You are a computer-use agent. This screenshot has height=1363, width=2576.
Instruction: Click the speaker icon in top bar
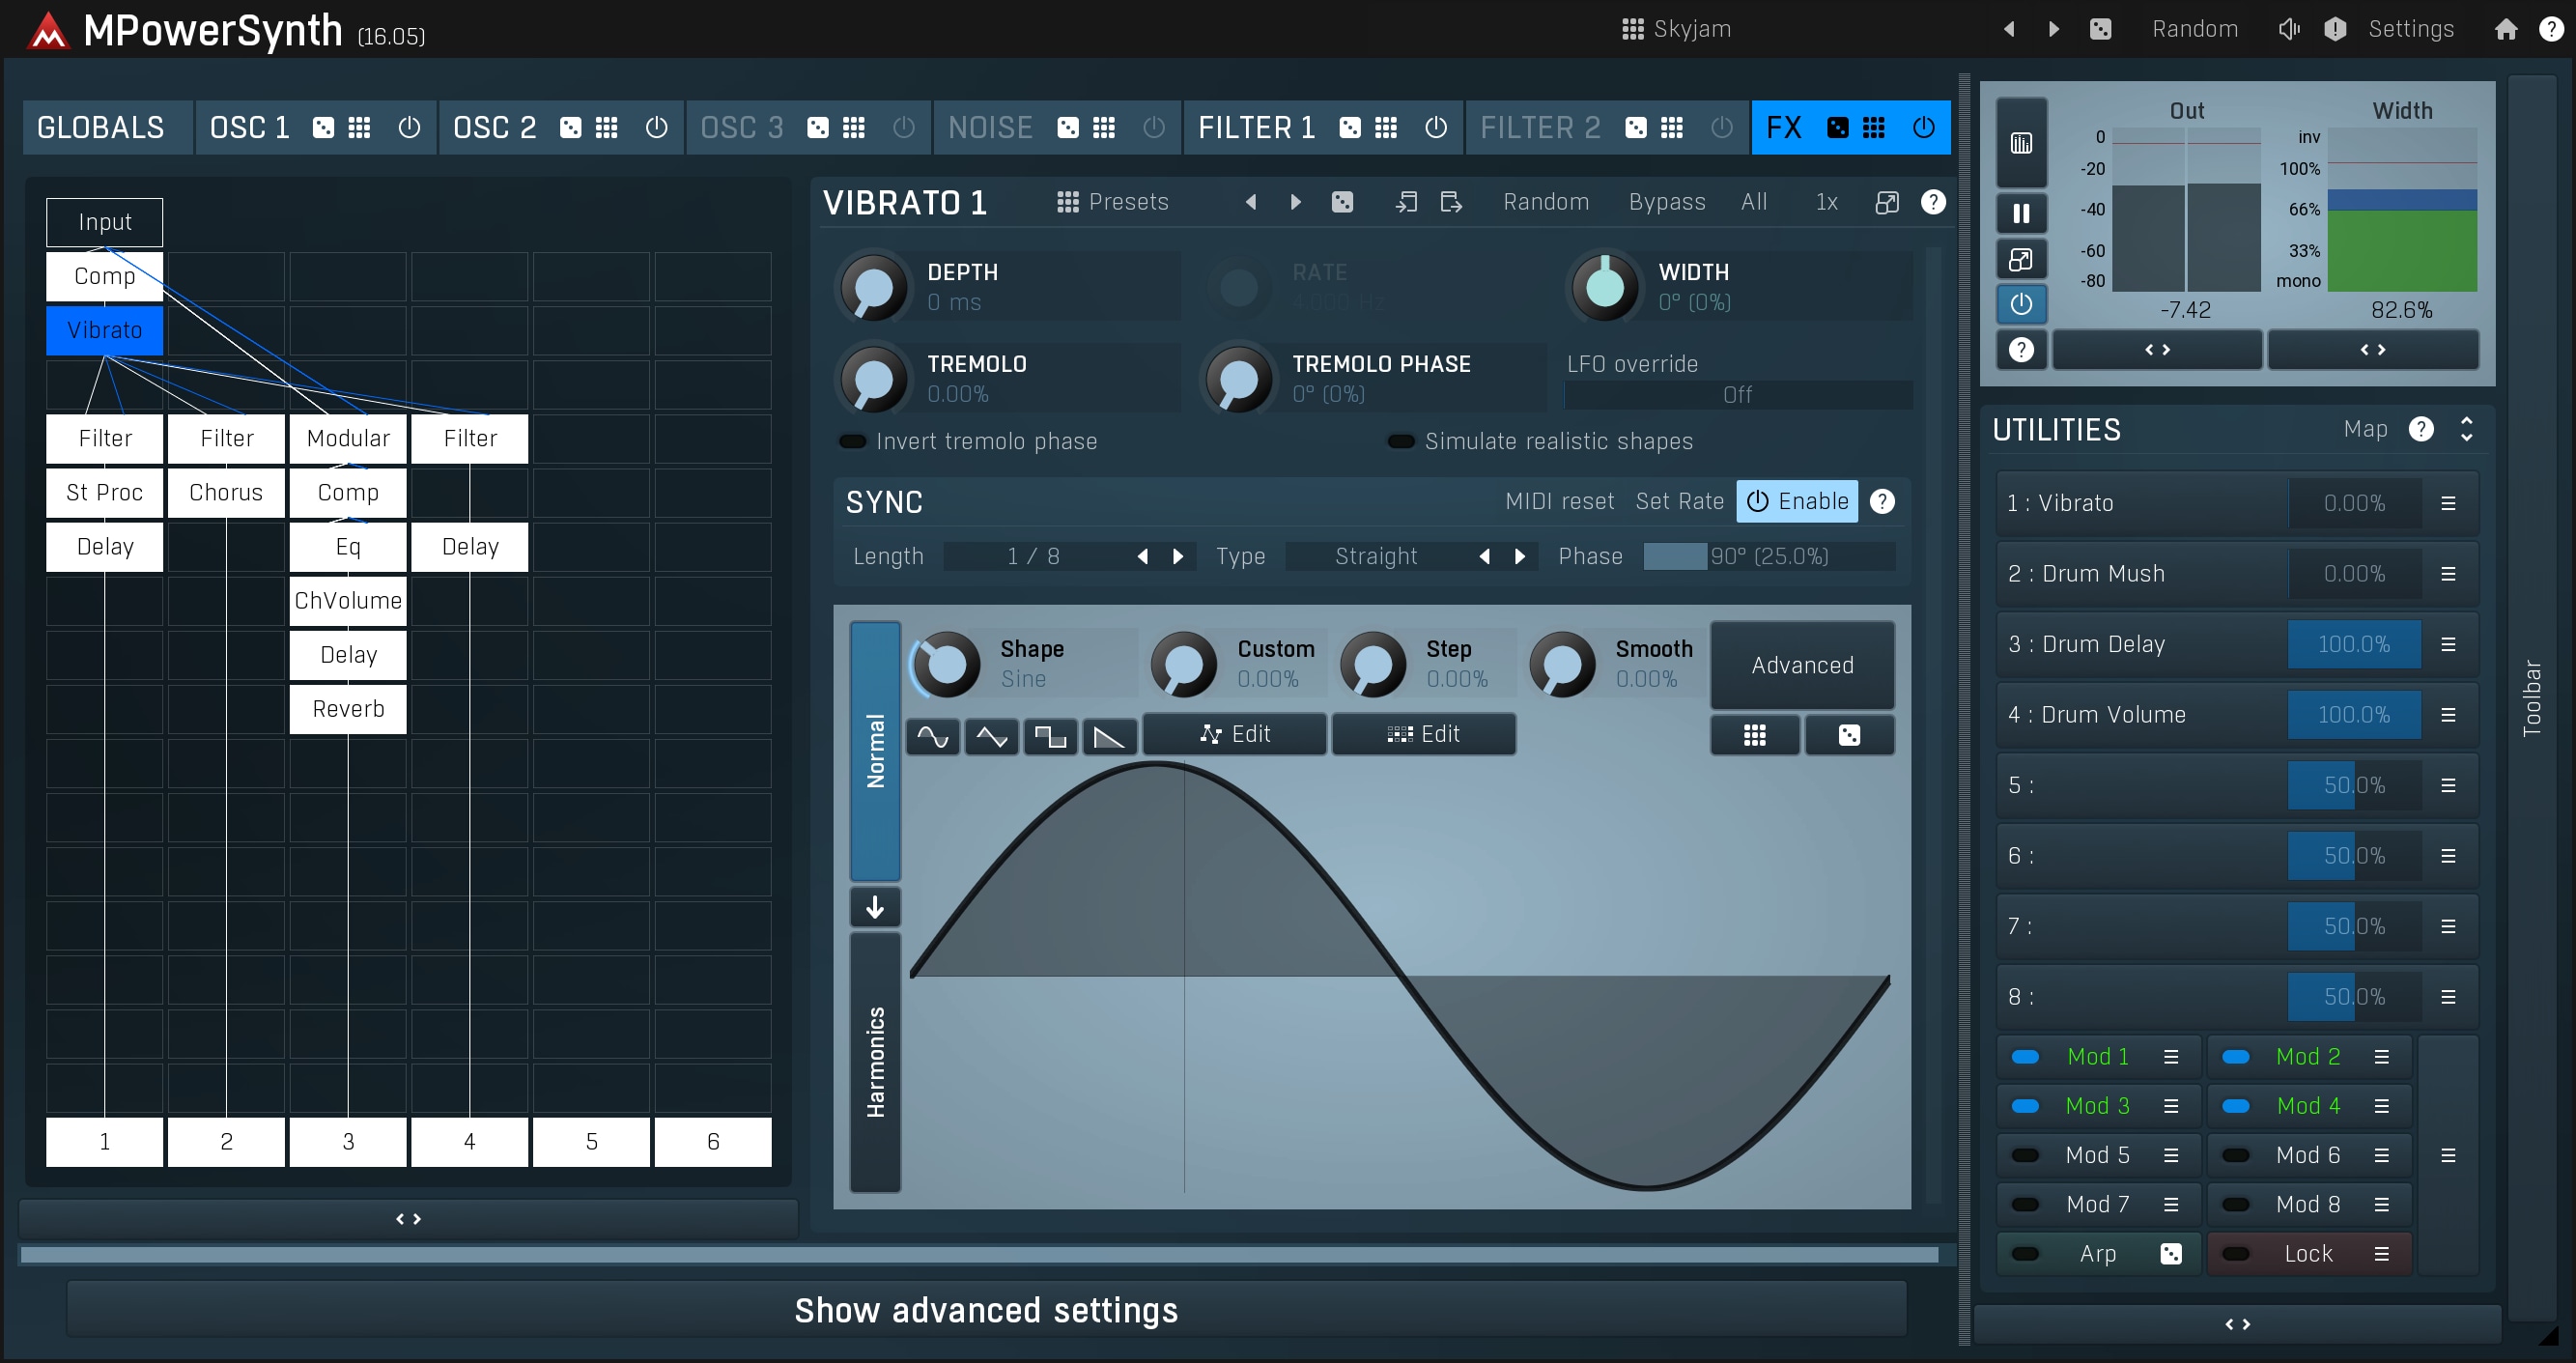(x=2289, y=29)
